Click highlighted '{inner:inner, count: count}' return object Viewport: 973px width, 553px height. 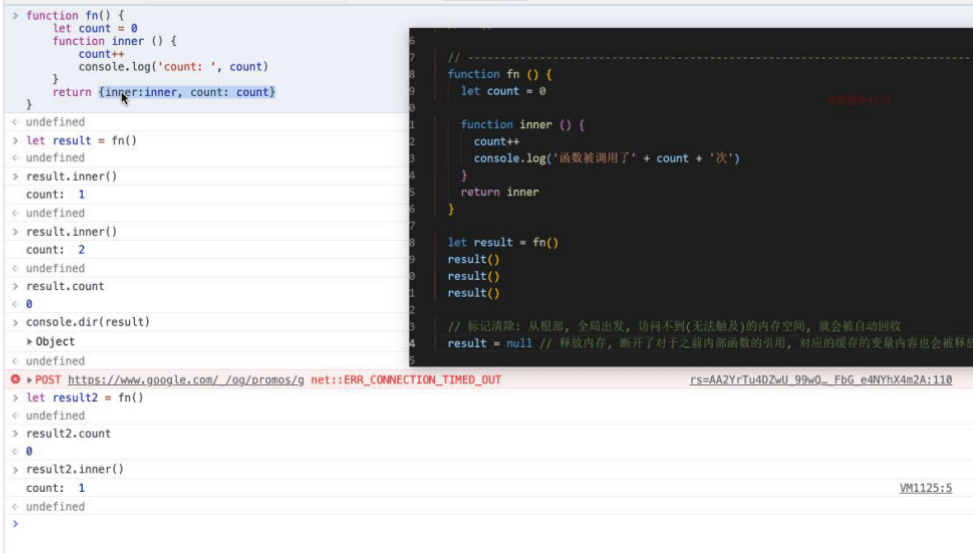[x=187, y=92]
